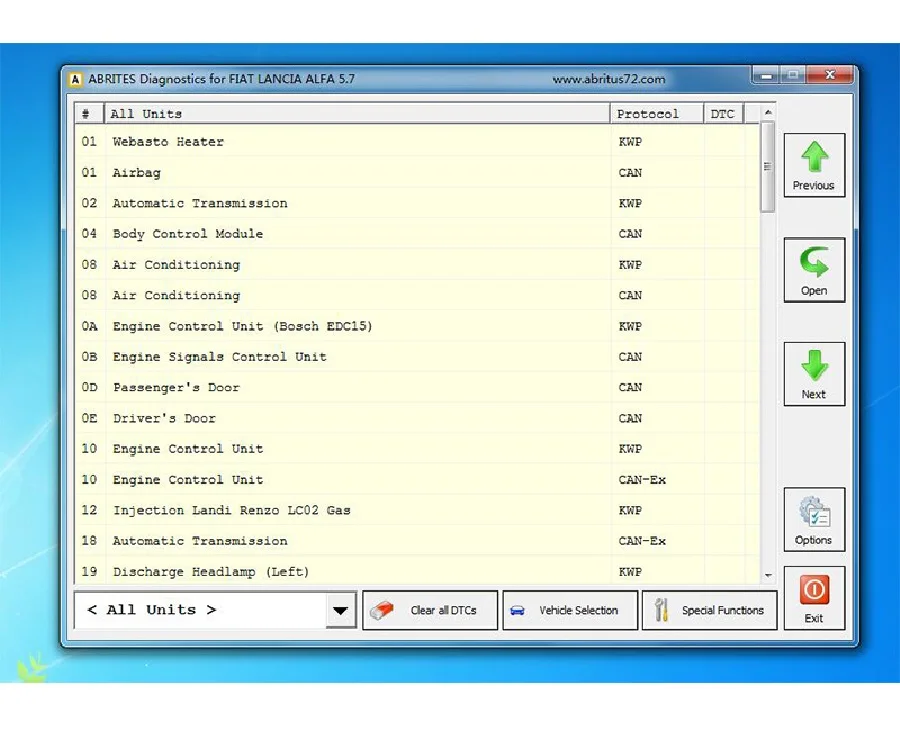Open Vehicle Selection with car icon

click(570, 611)
